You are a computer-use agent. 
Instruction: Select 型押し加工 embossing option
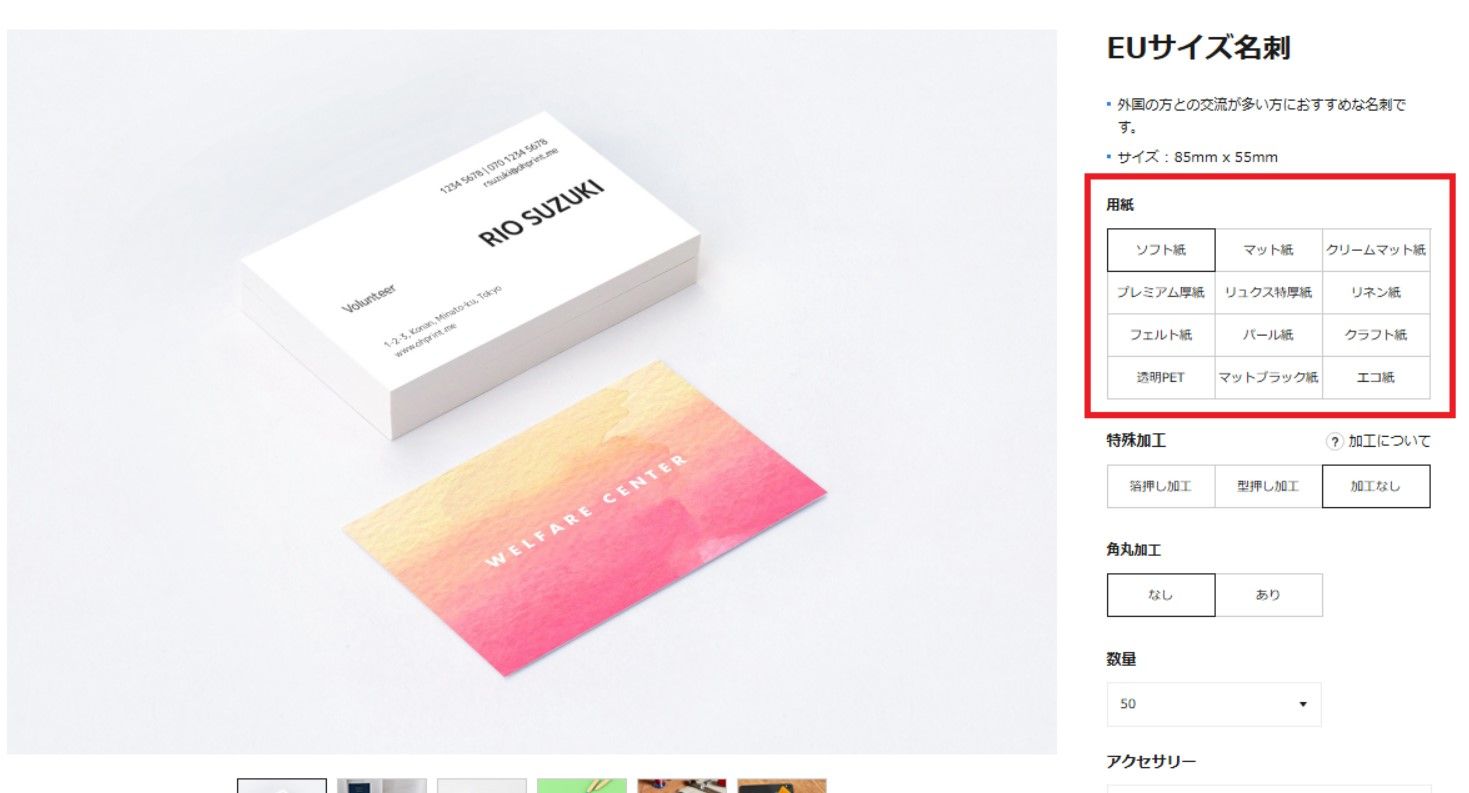coord(1268,487)
